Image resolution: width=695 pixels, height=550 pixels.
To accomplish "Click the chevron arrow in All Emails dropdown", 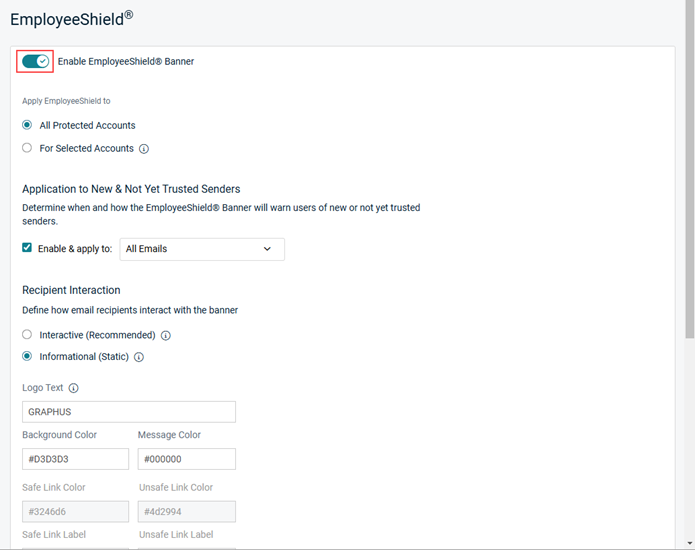I will (267, 249).
